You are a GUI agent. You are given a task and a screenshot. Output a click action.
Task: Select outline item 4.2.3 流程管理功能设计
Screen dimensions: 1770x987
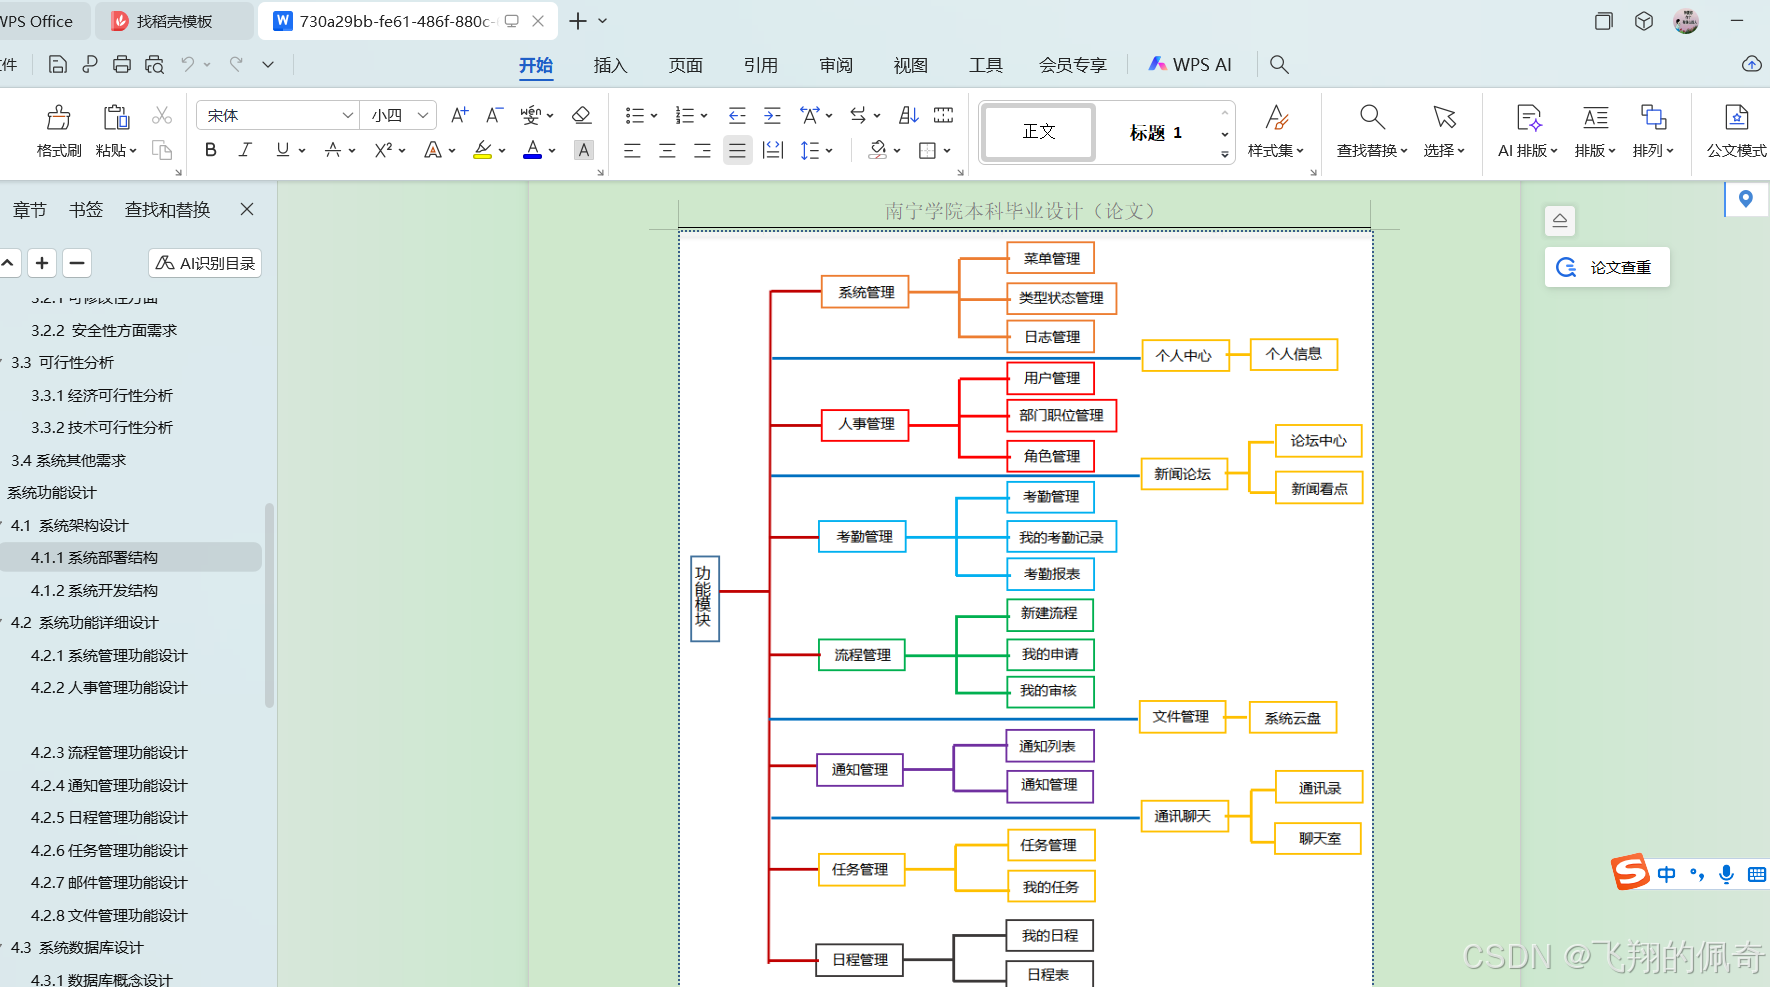tap(108, 752)
